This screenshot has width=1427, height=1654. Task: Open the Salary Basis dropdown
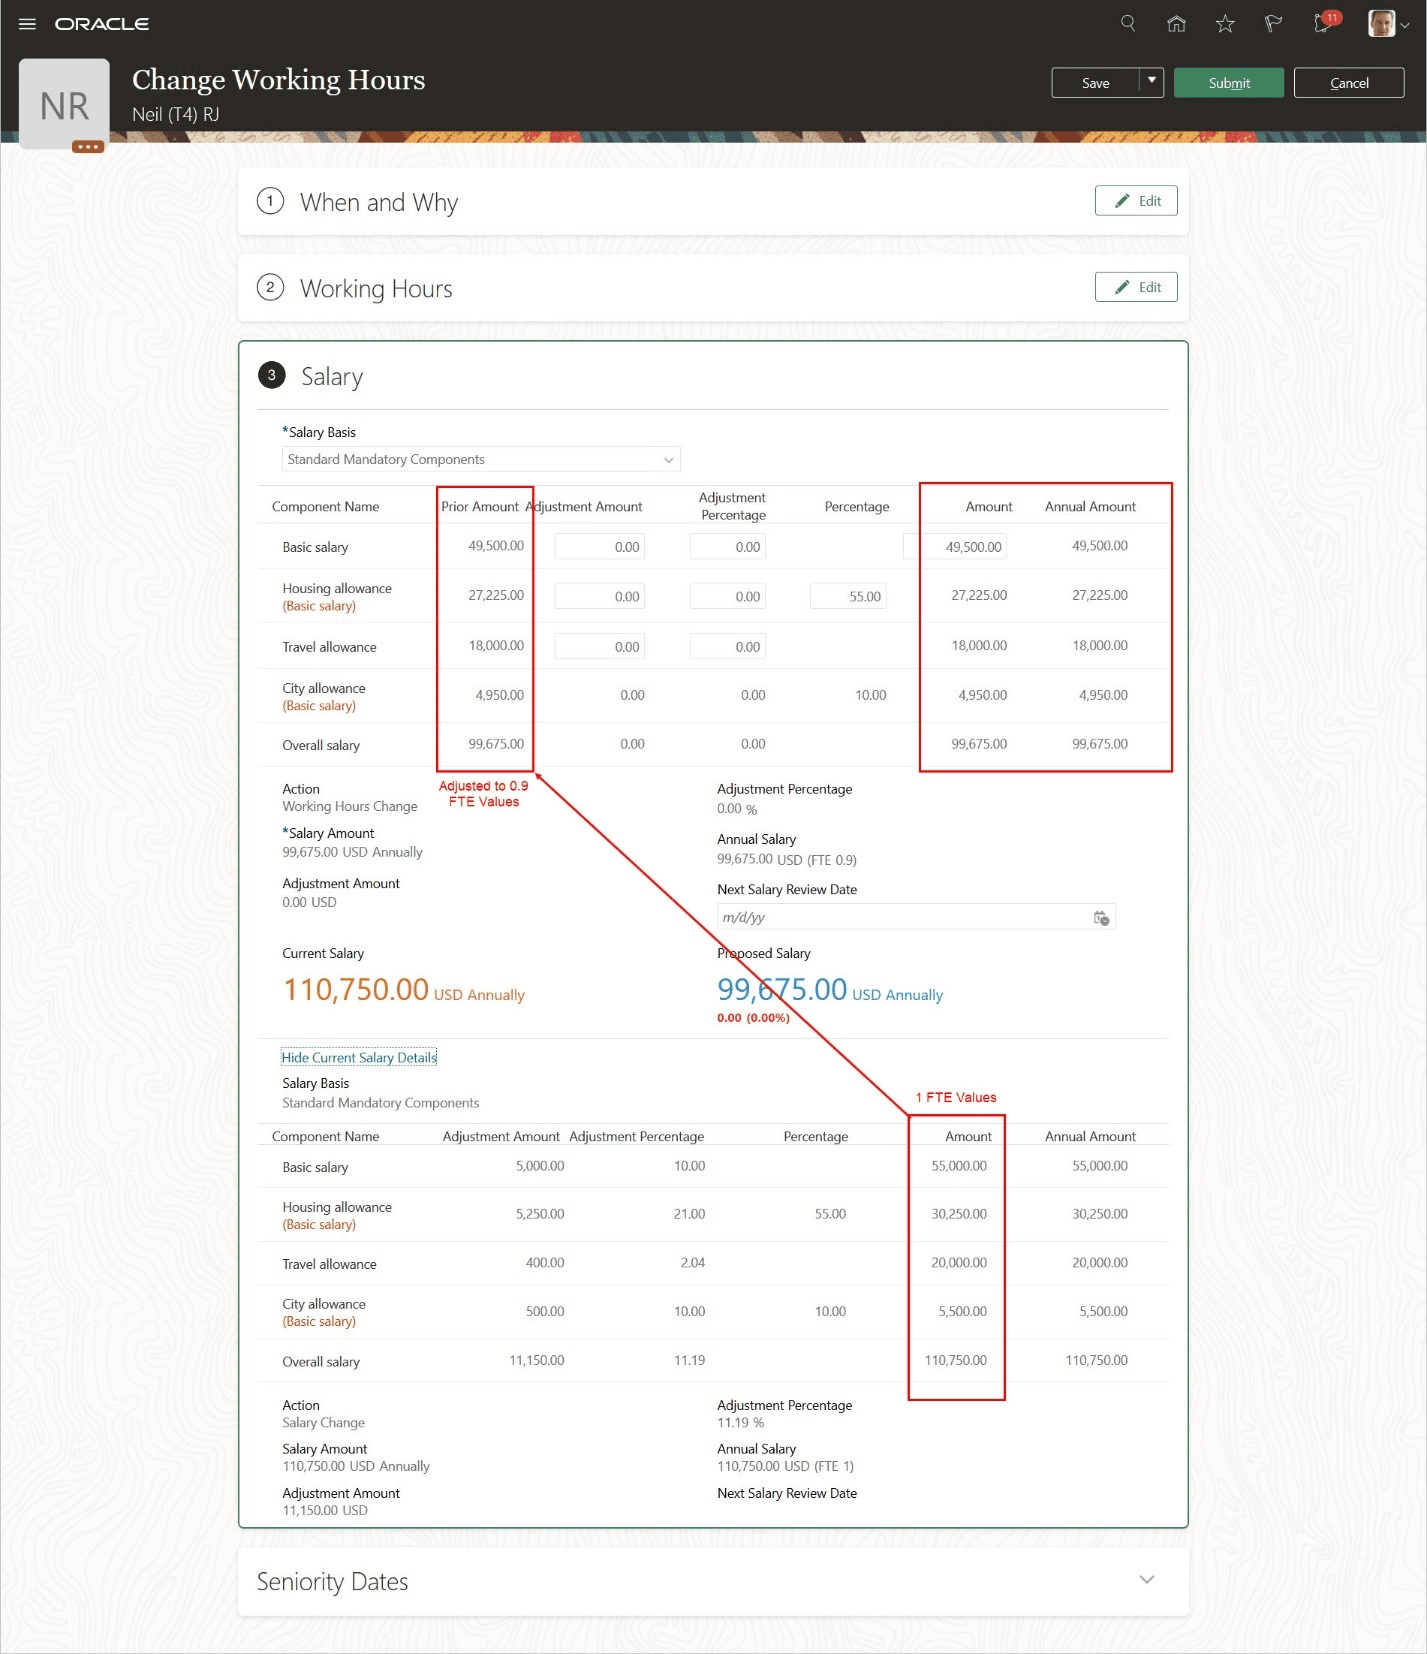[481, 460]
